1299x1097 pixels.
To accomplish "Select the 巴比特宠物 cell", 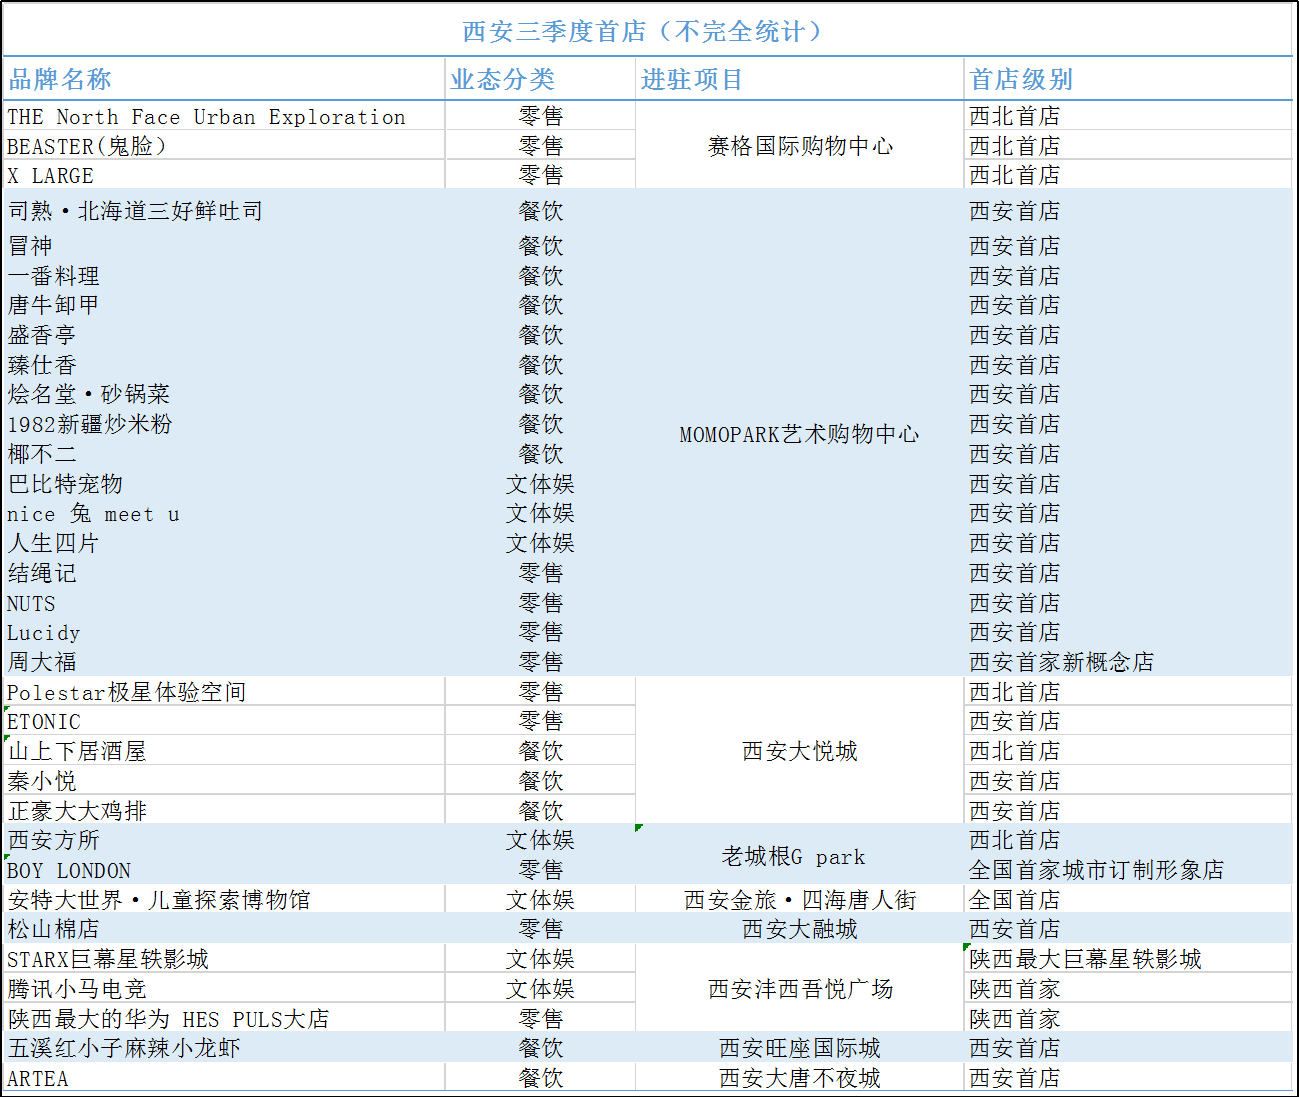I will [224, 484].
